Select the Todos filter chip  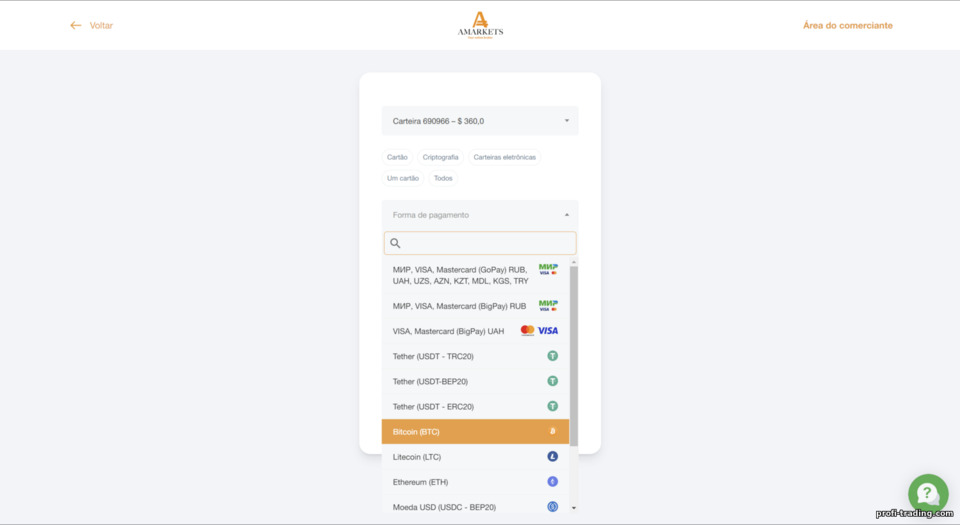pos(443,178)
